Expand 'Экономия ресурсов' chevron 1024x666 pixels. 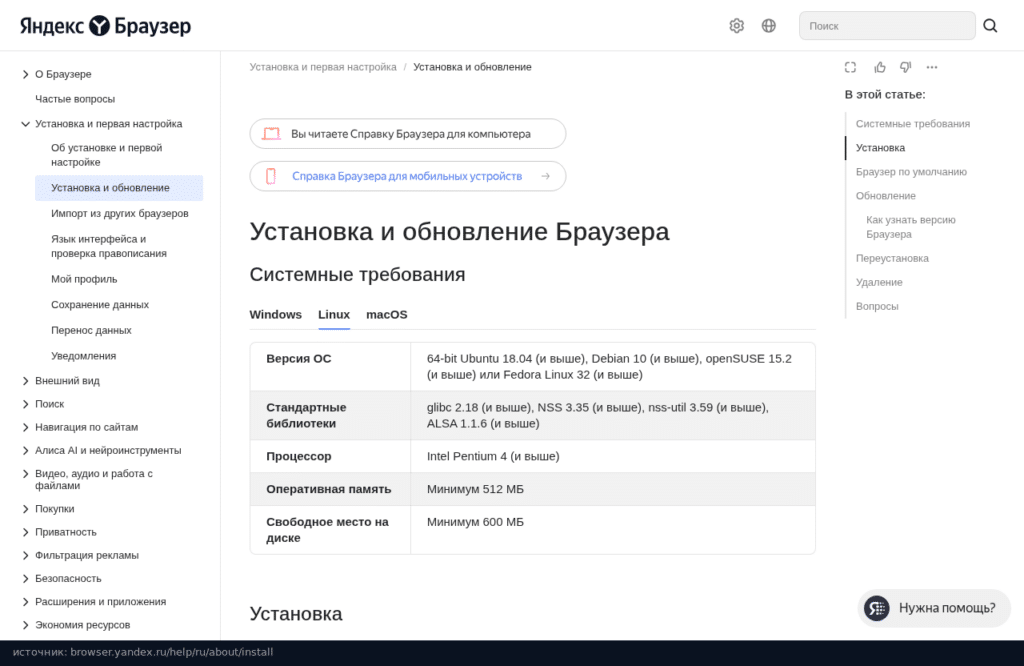[25, 625]
